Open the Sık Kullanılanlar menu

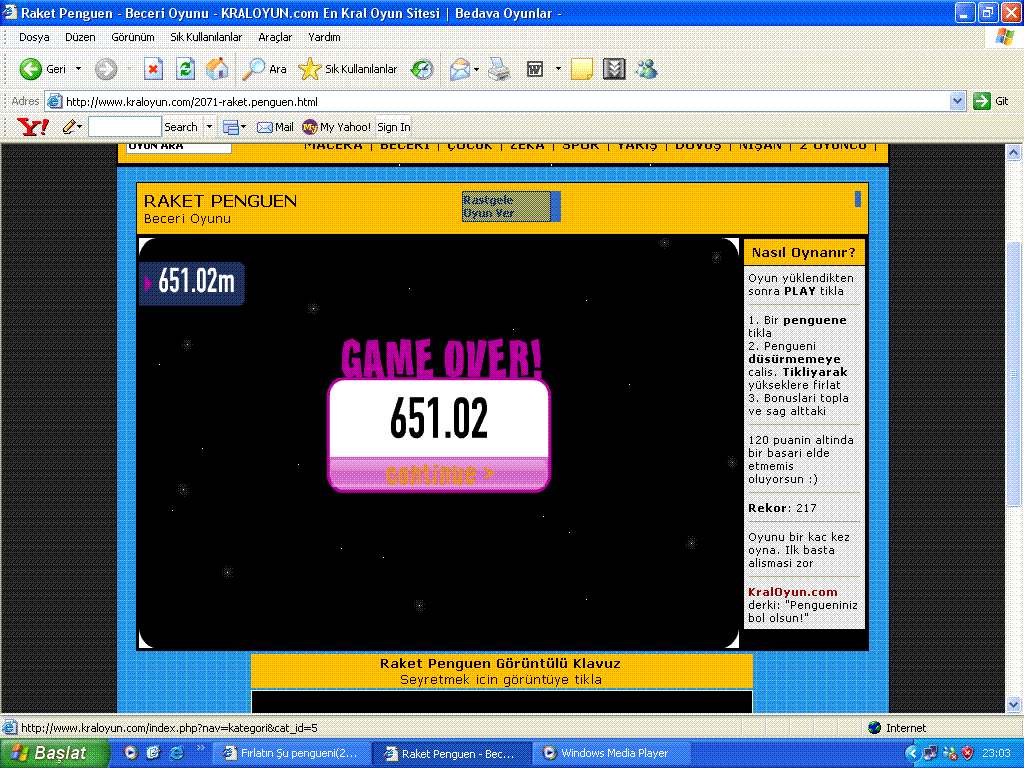coord(206,37)
